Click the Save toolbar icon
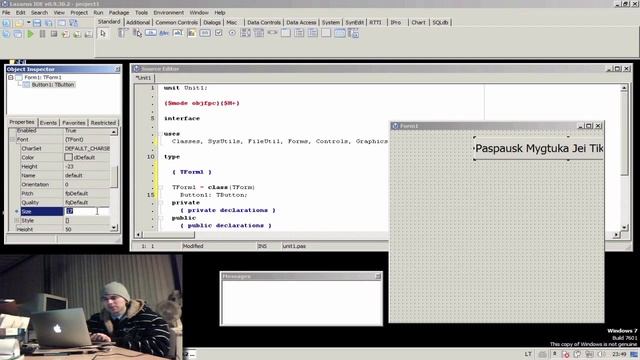Screen dimensions: 640x360 [x=37, y=23]
